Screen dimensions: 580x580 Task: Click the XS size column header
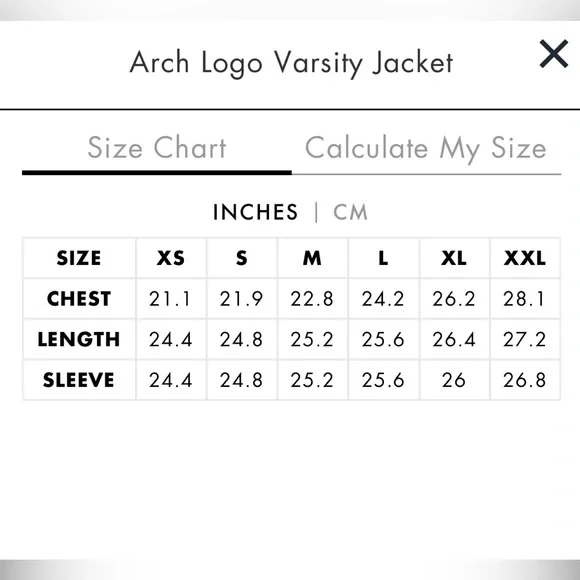coord(171,258)
